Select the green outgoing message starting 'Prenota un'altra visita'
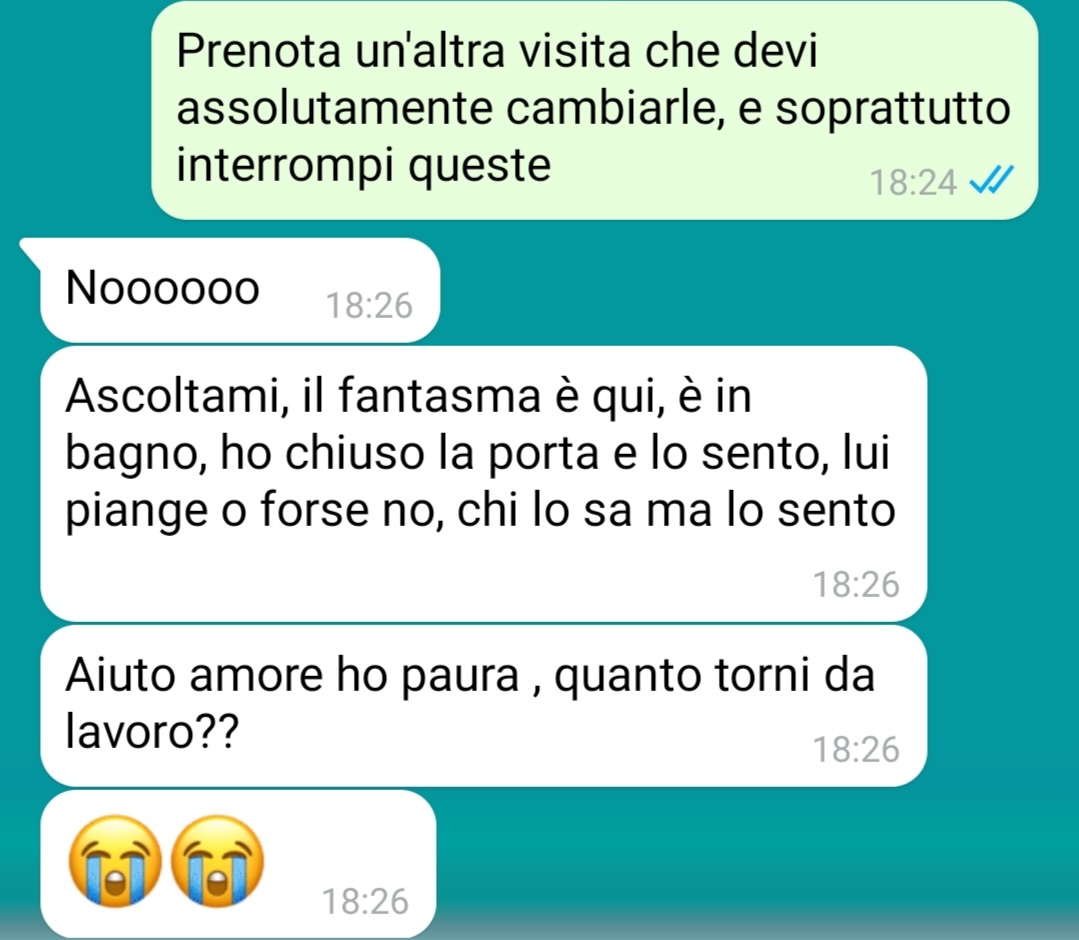The width and height of the screenshot is (1079, 940). point(595,110)
